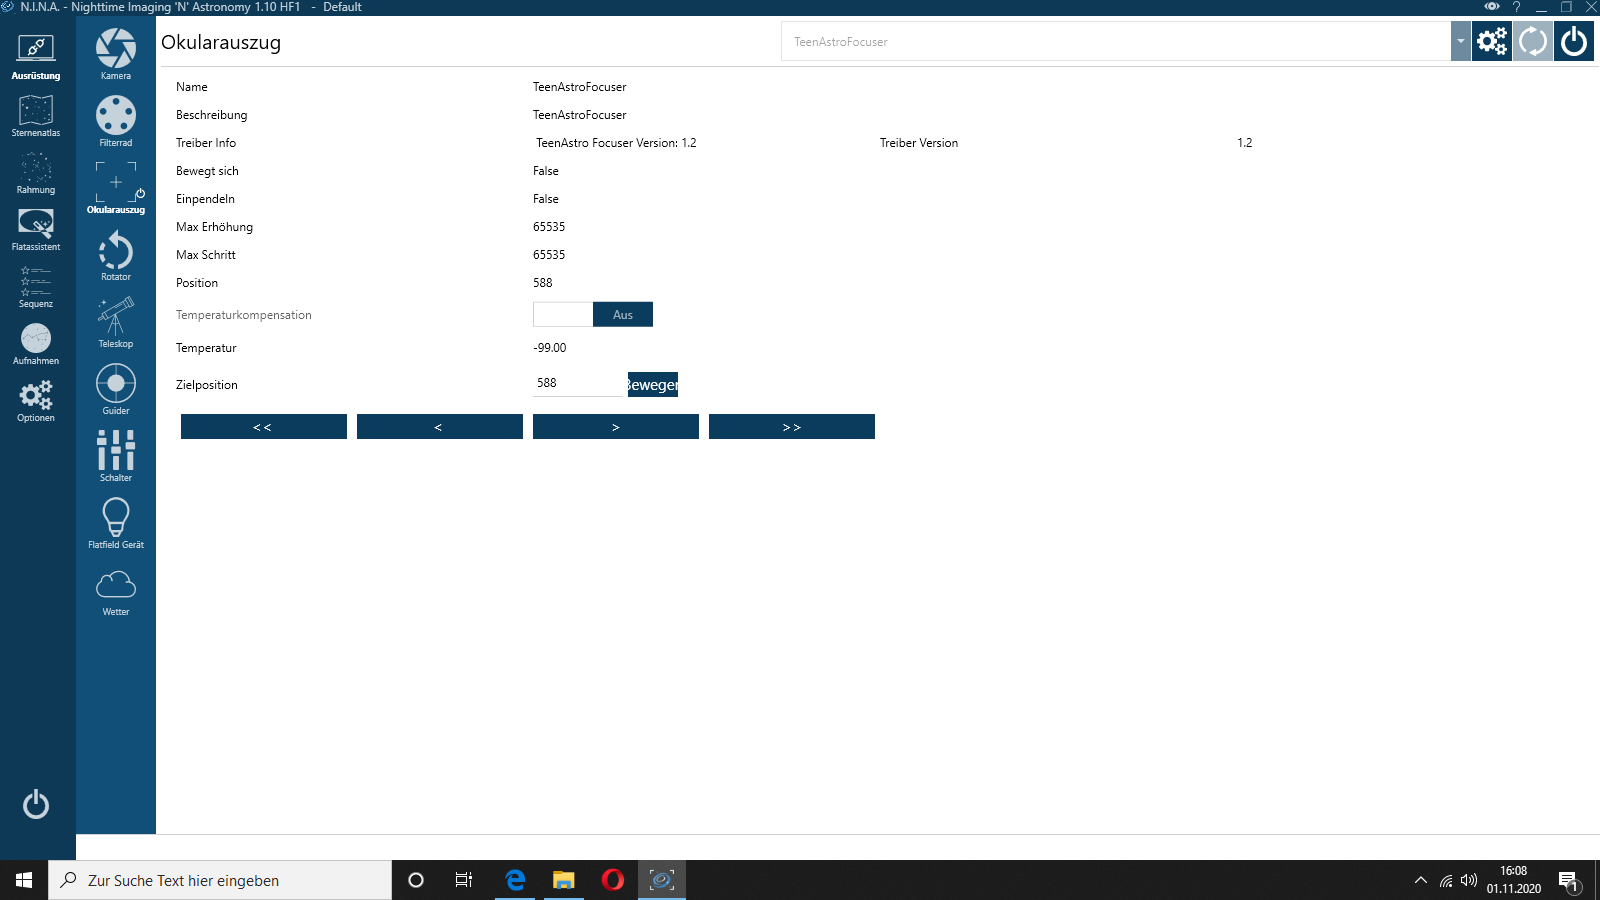This screenshot has width=1600, height=900.
Task: Click the Treiber Info version text
Action: [616, 143]
